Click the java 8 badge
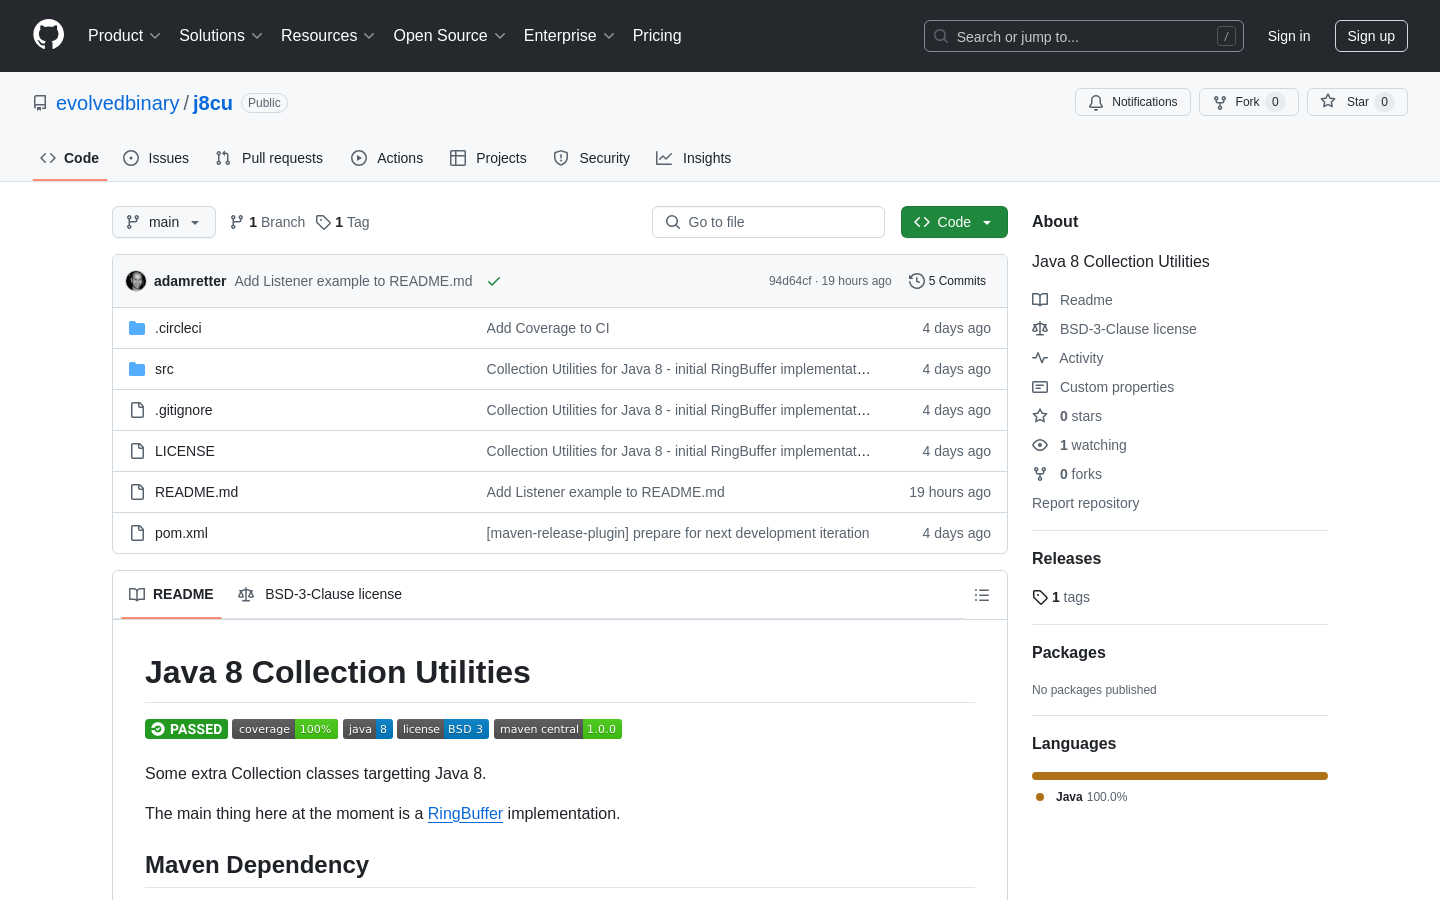Screen dimensions: 1440x900 (368, 729)
